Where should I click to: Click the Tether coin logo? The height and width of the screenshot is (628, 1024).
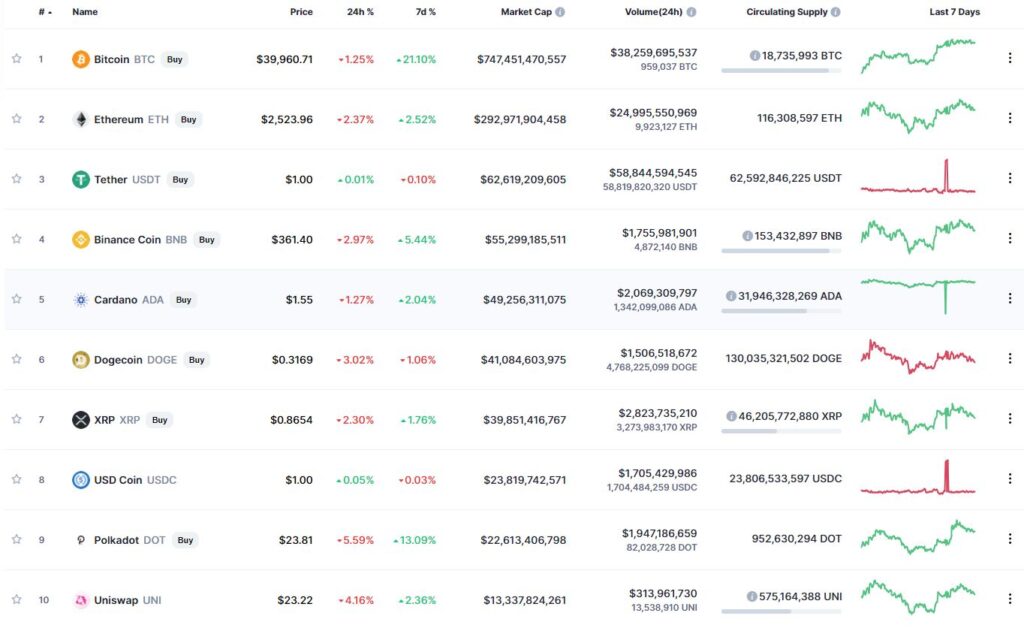pos(80,180)
